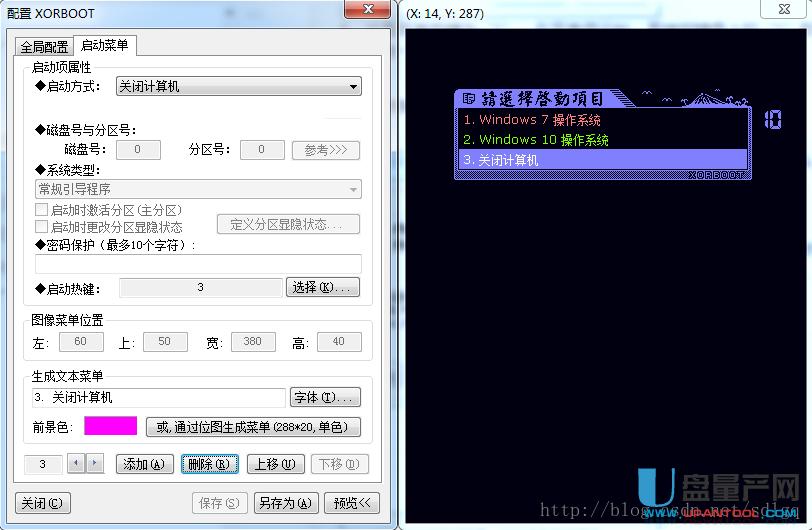Click the 参考>>> button
812x530 pixels.
click(x=326, y=150)
